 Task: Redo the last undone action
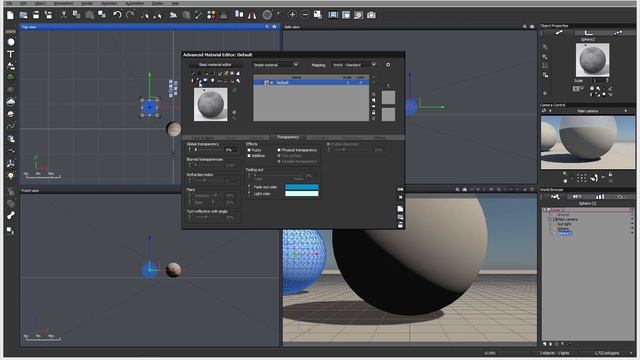point(130,15)
